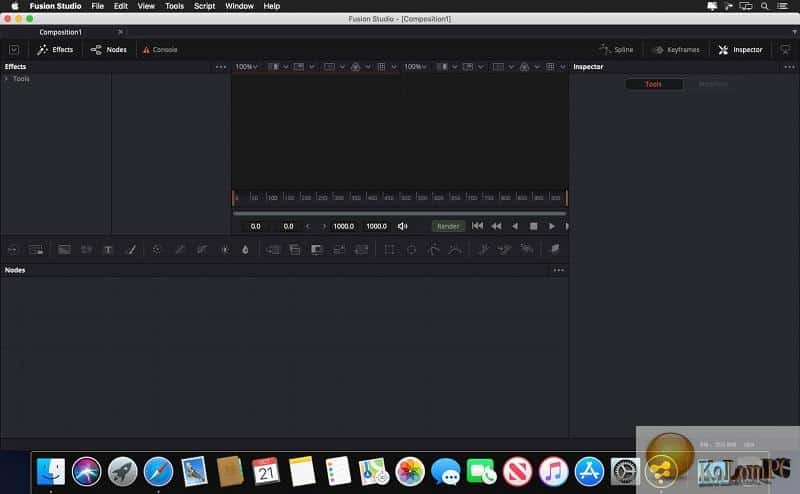Open the Script menu
This screenshot has width=800, height=494.
205,6
